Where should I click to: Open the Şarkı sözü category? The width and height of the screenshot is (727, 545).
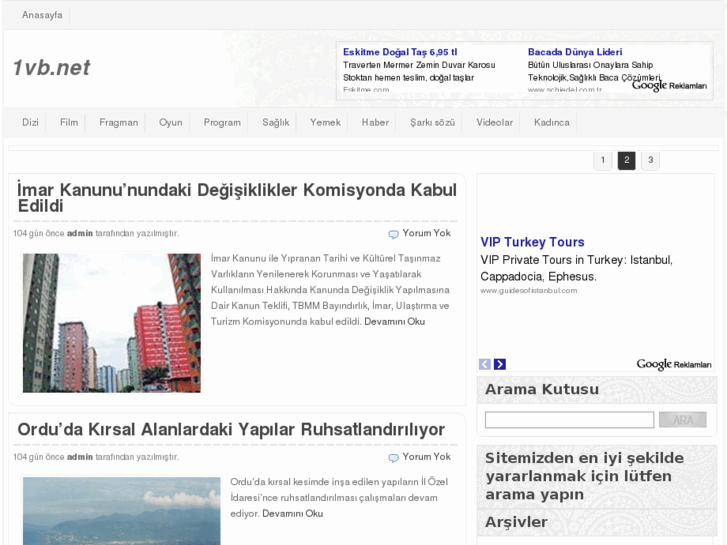coord(432,123)
